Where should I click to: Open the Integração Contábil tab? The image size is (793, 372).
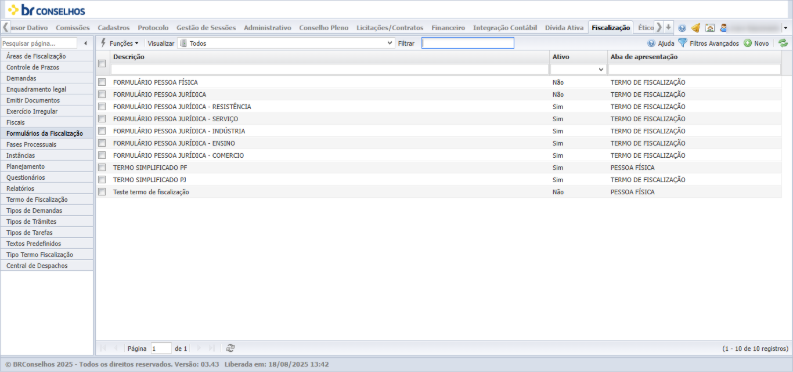point(505,28)
